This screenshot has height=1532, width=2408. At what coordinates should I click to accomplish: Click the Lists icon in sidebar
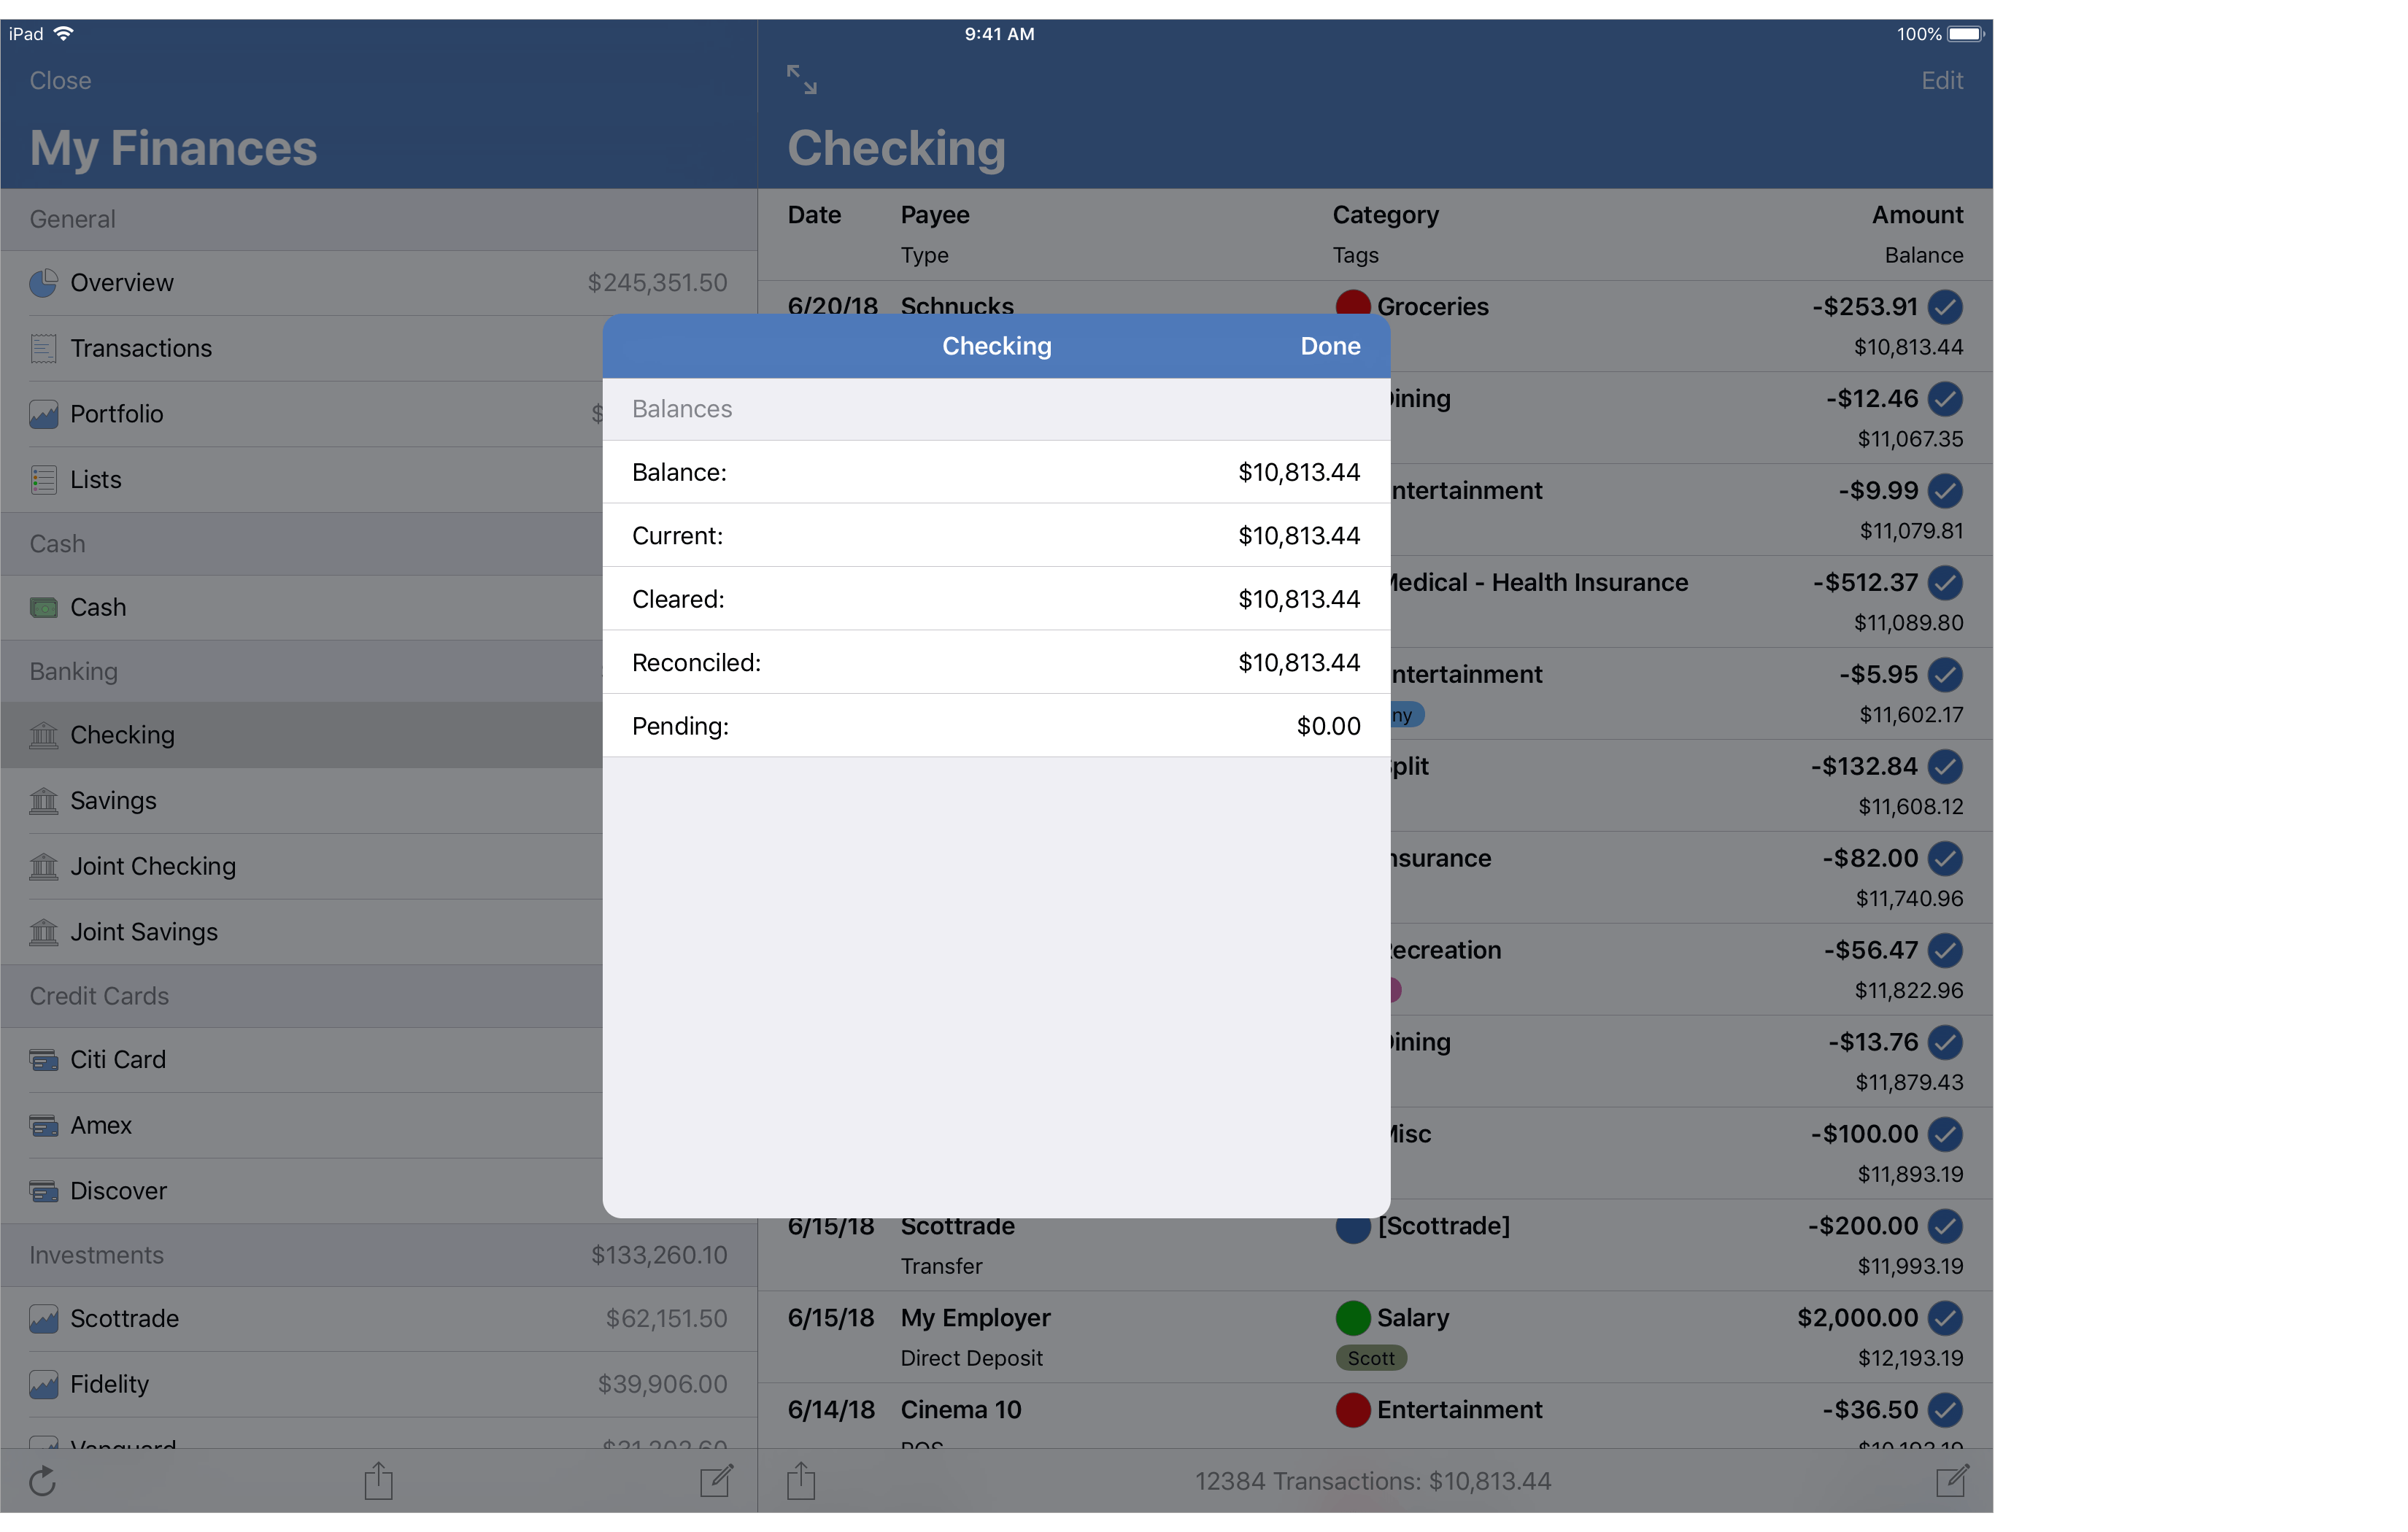tap(43, 480)
